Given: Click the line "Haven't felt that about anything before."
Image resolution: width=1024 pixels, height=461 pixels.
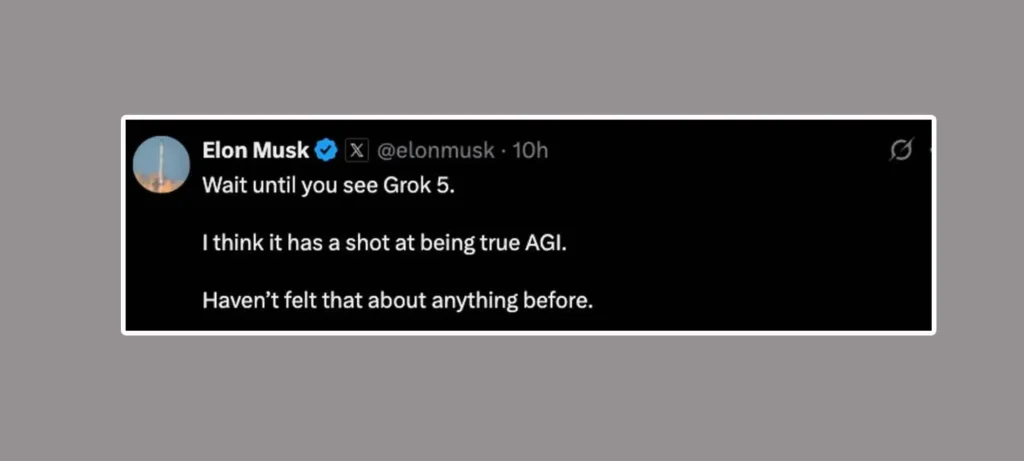Looking at the screenshot, I should (397, 299).
